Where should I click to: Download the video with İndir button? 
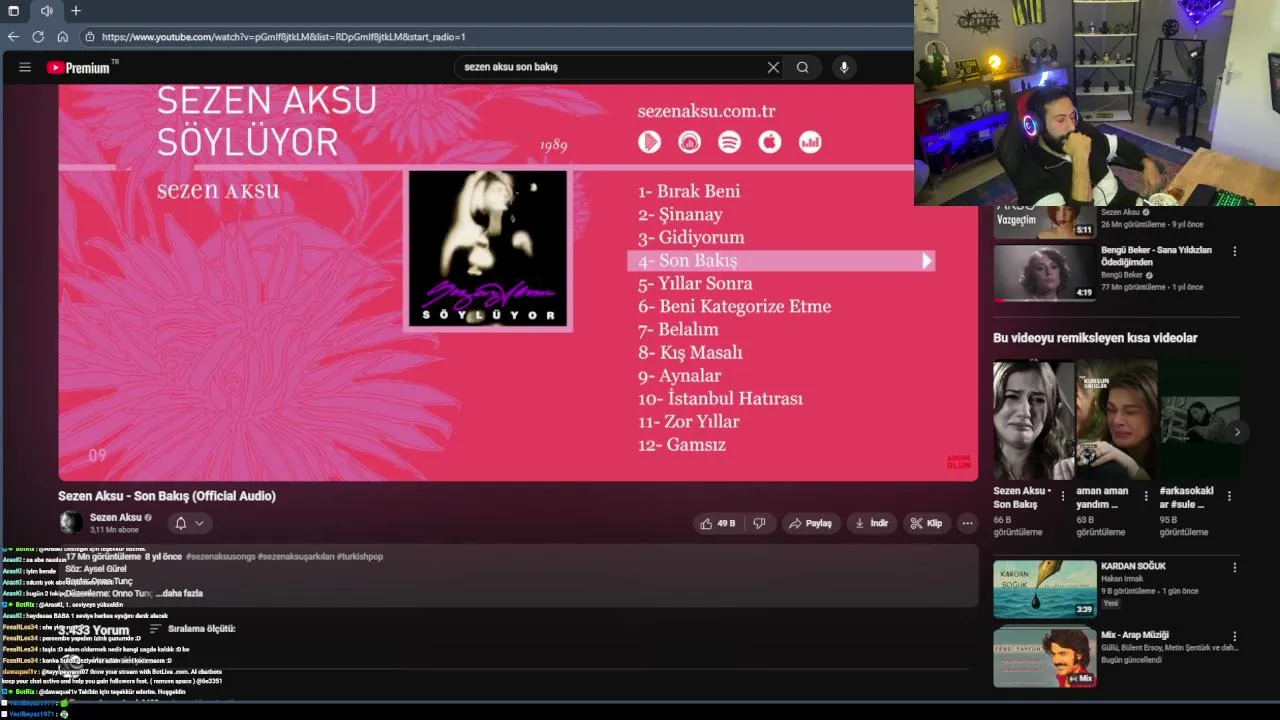click(870, 523)
